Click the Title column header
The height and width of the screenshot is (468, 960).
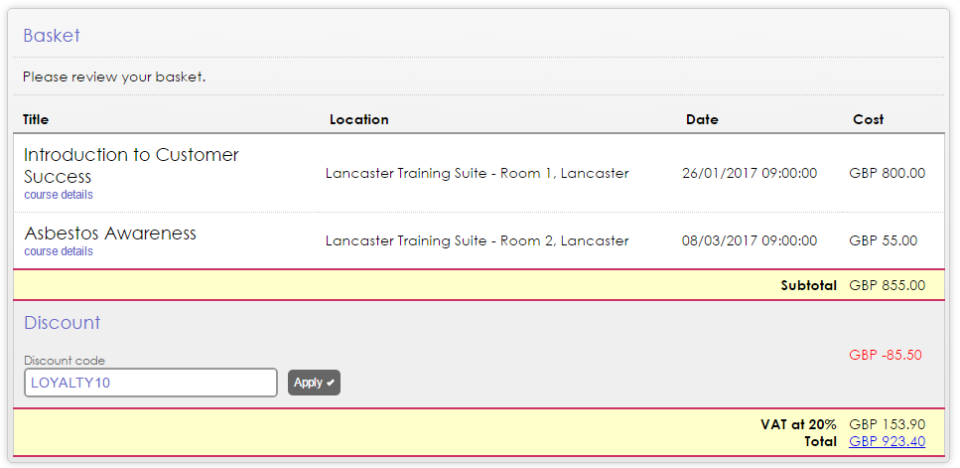(x=36, y=119)
